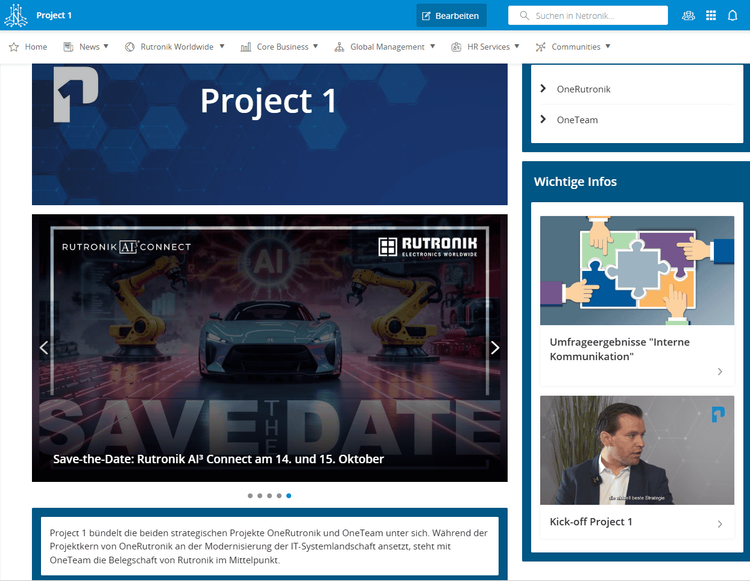Expand the Communities dropdown arrow
The image size is (750, 581).
tap(608, 46)
